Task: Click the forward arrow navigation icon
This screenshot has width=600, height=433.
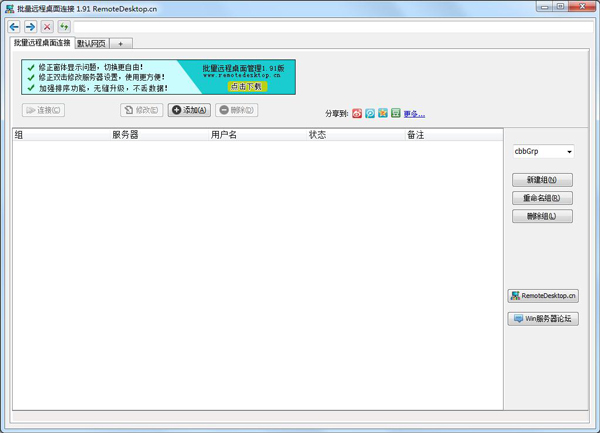Action: point(30,27)
